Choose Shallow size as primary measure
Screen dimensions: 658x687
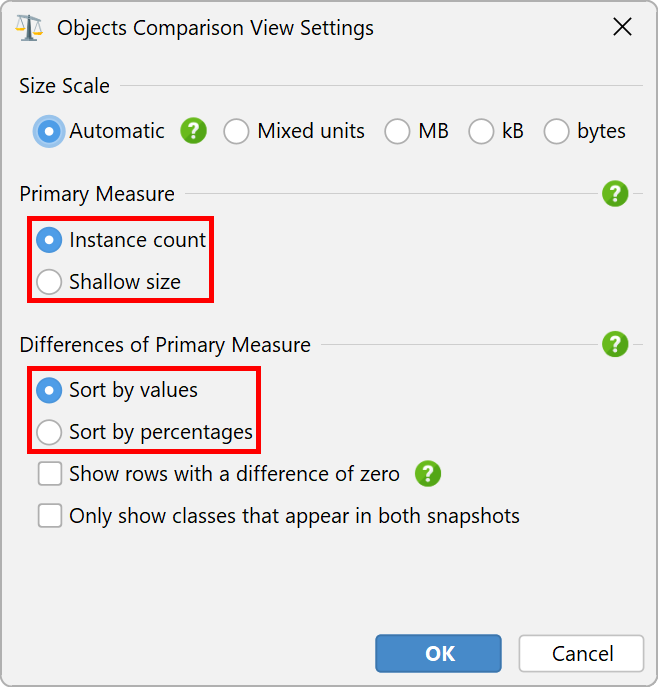pyautogui.click(x=108, y=281)
